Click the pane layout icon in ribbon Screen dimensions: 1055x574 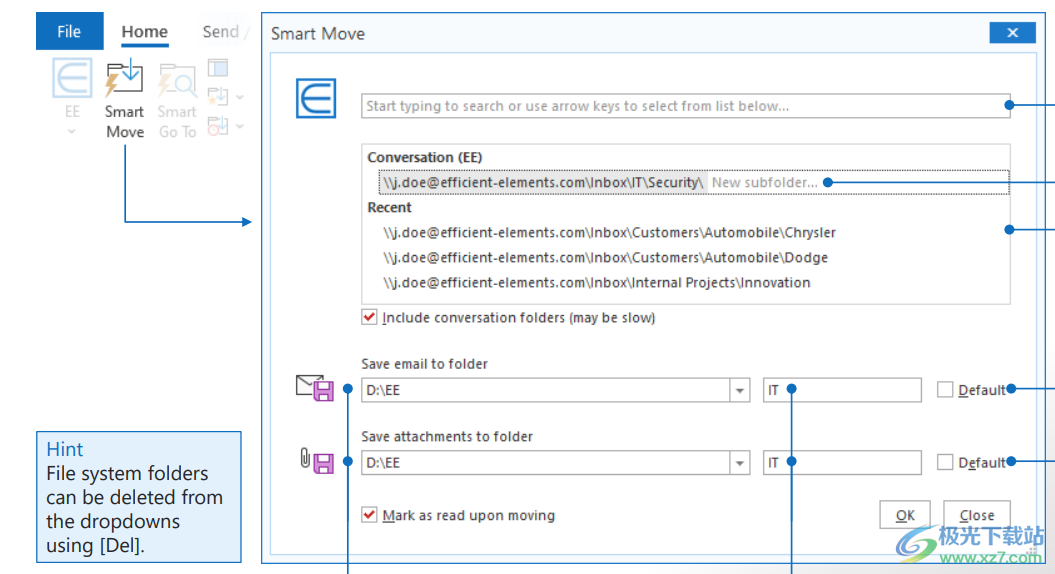tap(218, 68)
